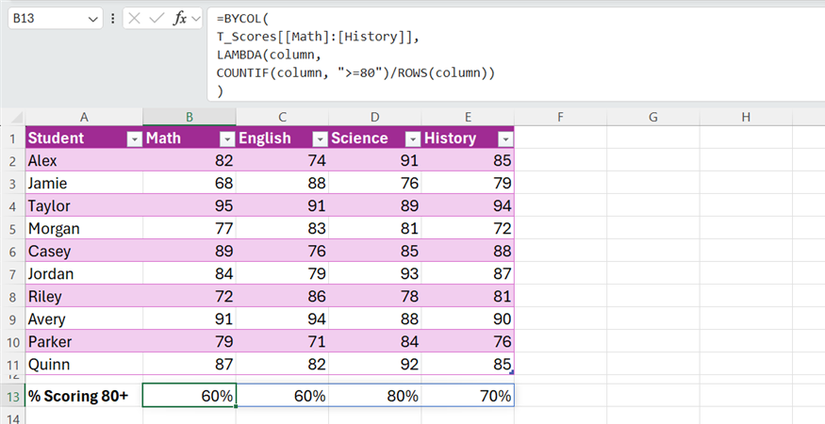Select the cell containing Jamie
Viewport: 825px width, 424px height.
[x=84, y=184]
